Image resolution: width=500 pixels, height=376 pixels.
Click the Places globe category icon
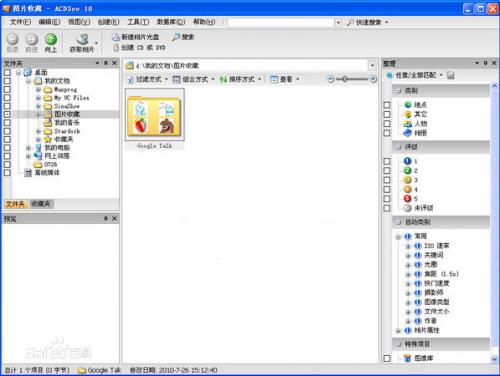pos(408,105)
